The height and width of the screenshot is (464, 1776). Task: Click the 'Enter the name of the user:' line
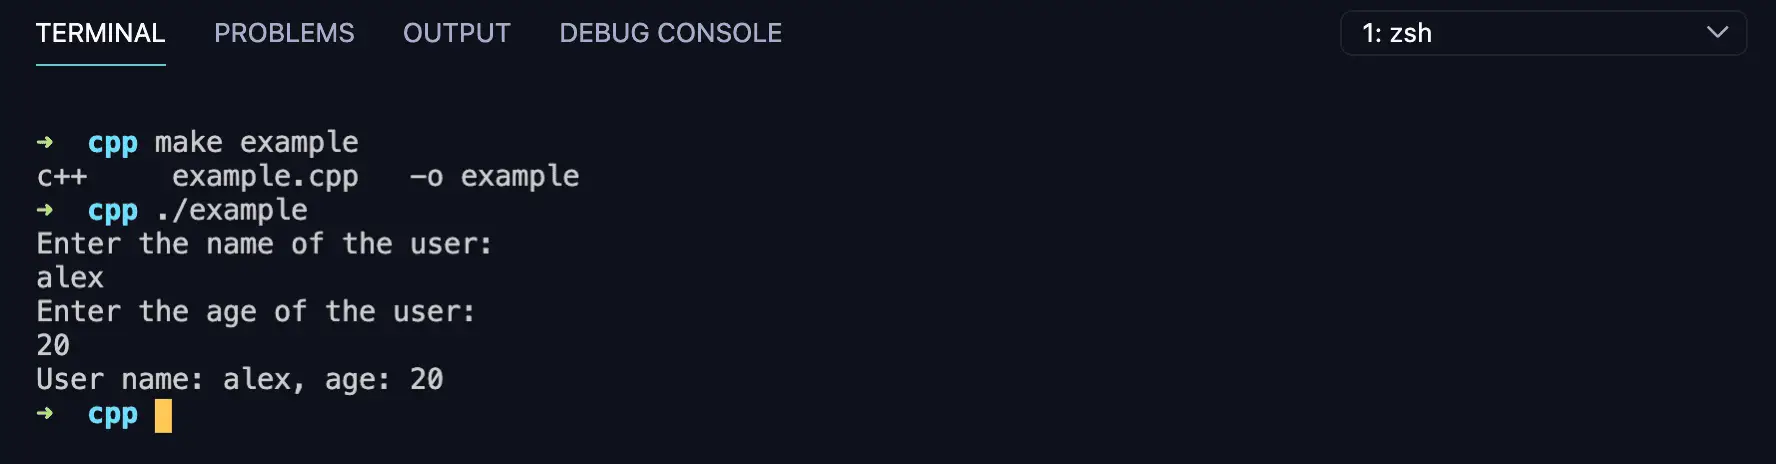click(x=264, y=244)
